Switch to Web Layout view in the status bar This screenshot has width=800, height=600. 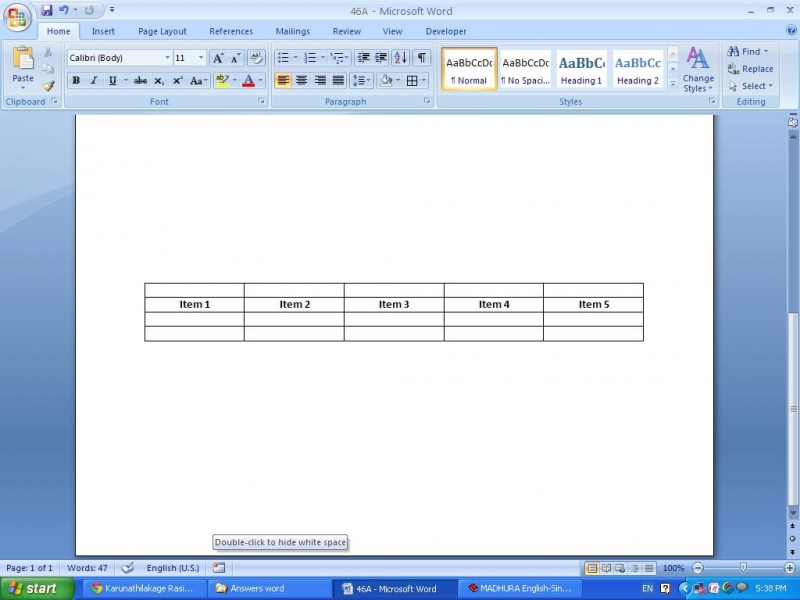pos(618,568)
